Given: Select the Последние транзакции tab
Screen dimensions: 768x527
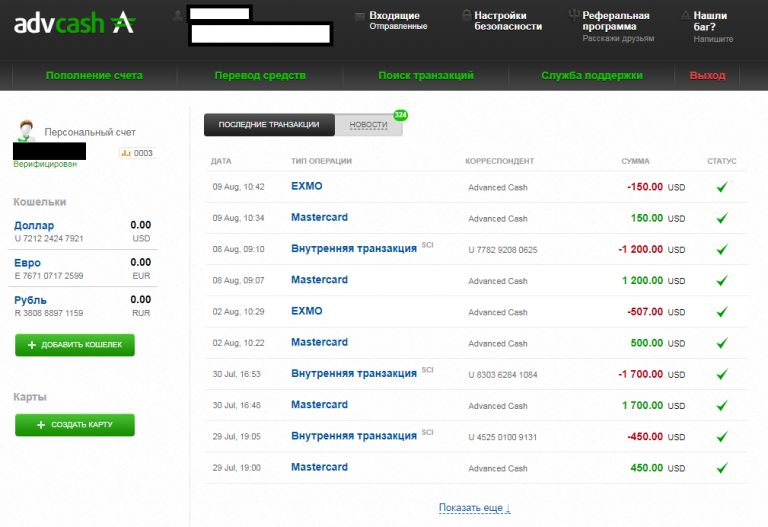Looking at the screenshot, I should [269, 125].
